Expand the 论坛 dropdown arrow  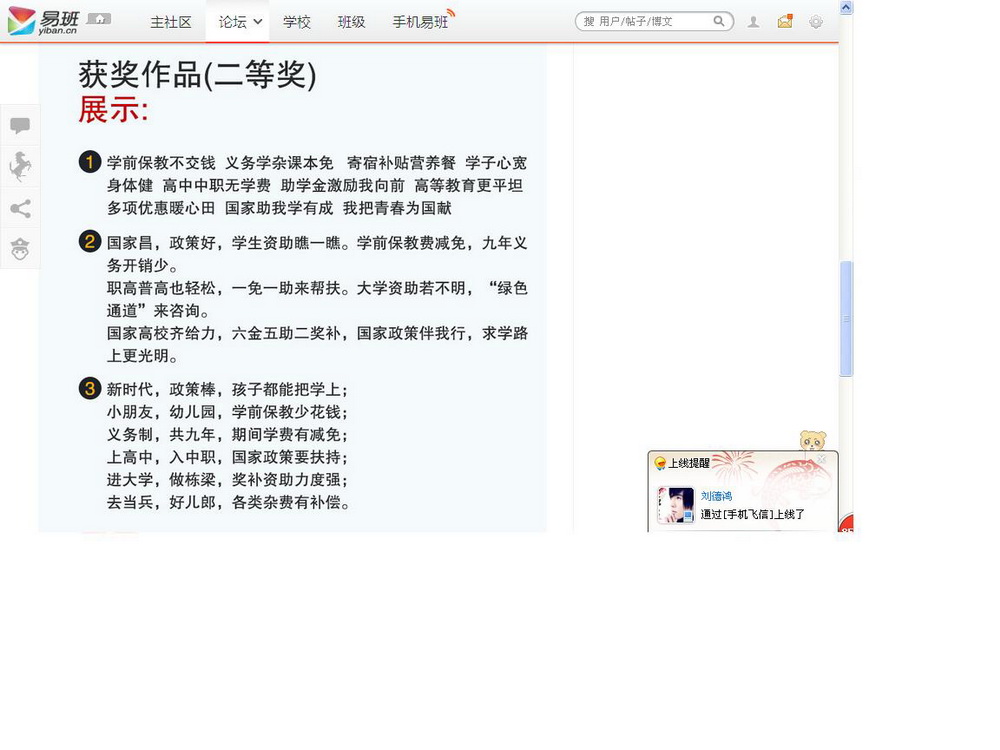coord(258,22)
